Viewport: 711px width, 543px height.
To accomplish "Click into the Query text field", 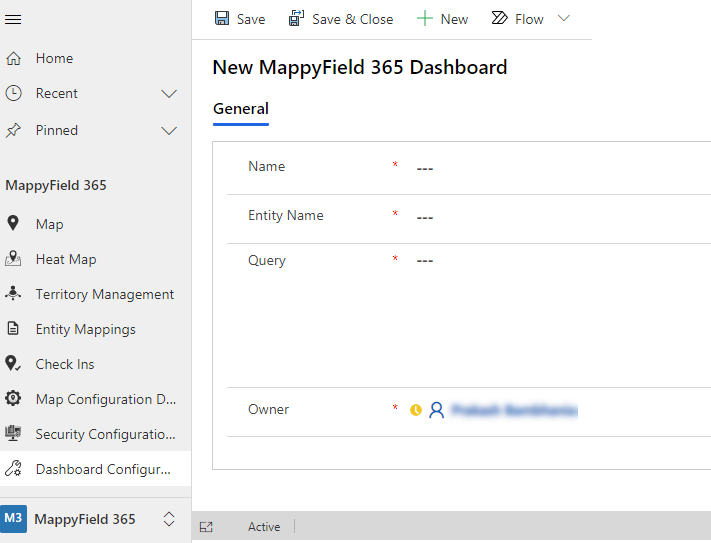I will tap(560, 315).
